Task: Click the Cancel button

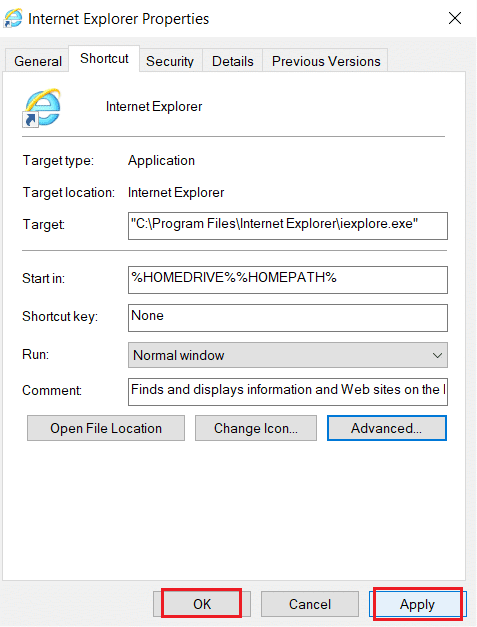Action: (x=310, y=604)
